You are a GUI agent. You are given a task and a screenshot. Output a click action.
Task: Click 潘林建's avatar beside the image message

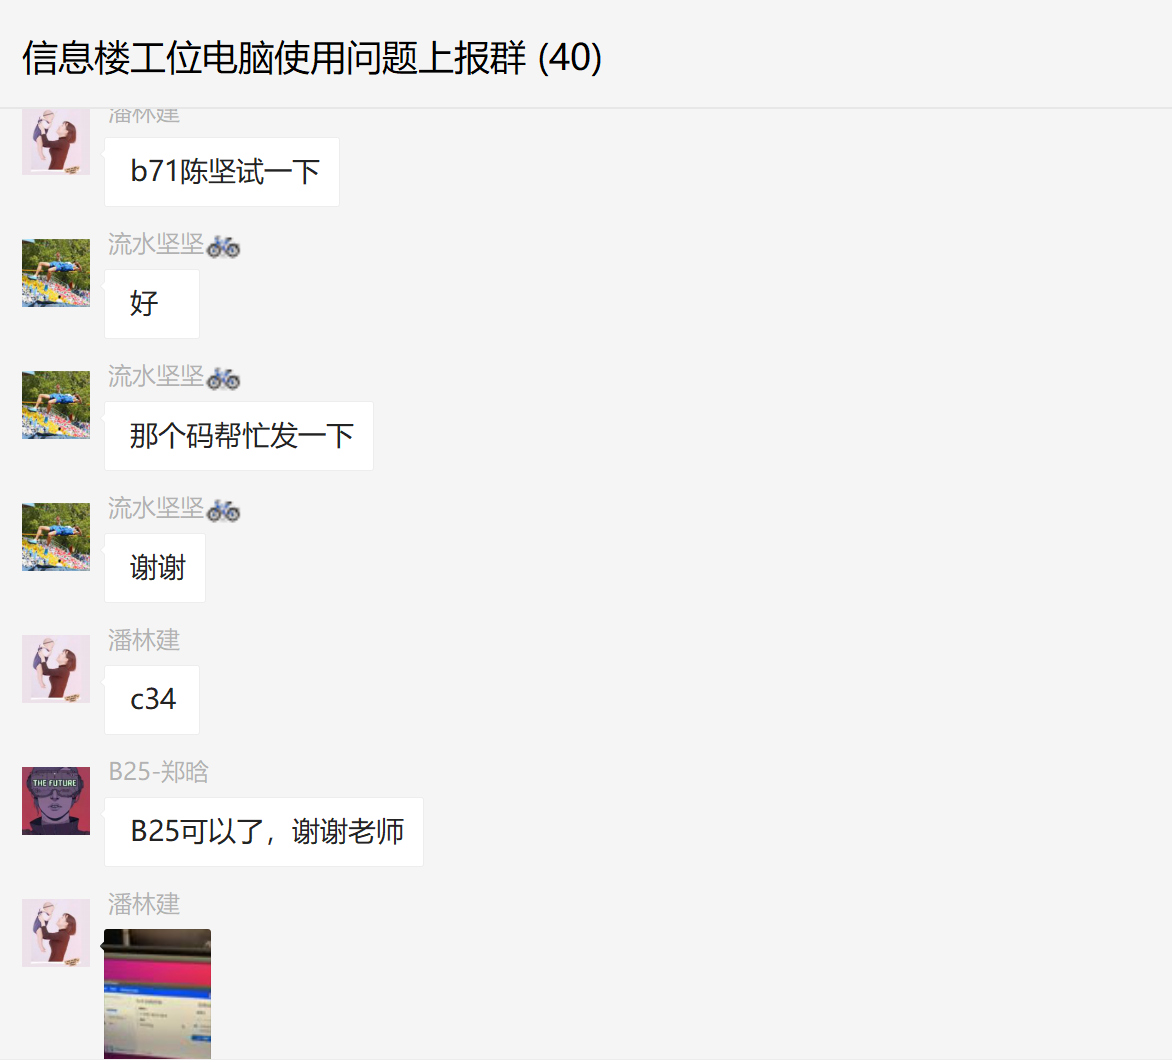56,933
